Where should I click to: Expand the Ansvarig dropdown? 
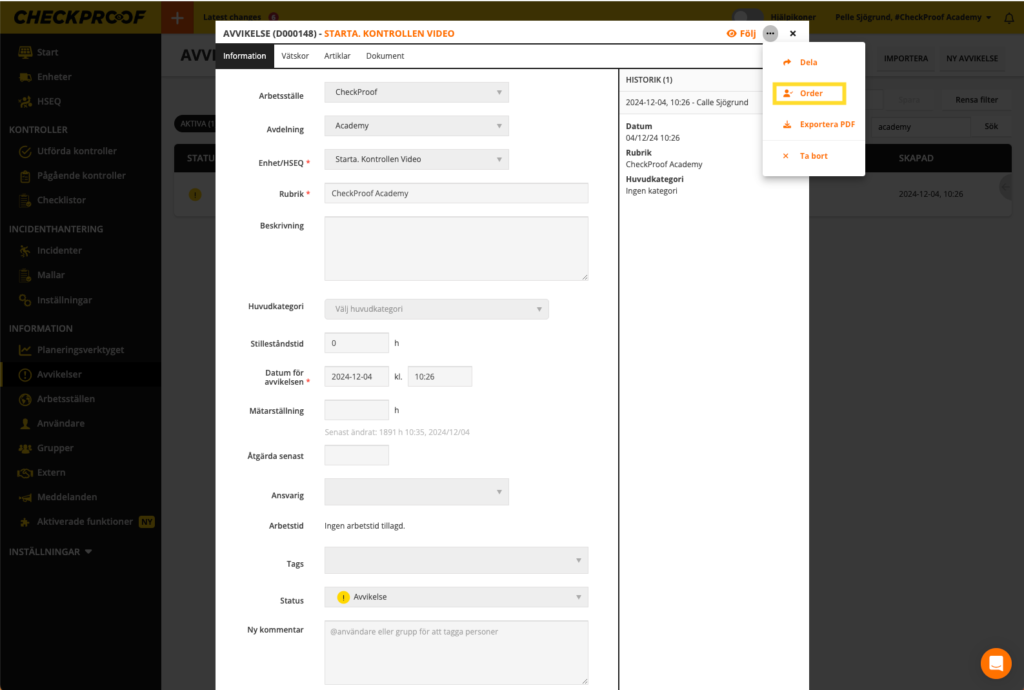click(416, 492)
